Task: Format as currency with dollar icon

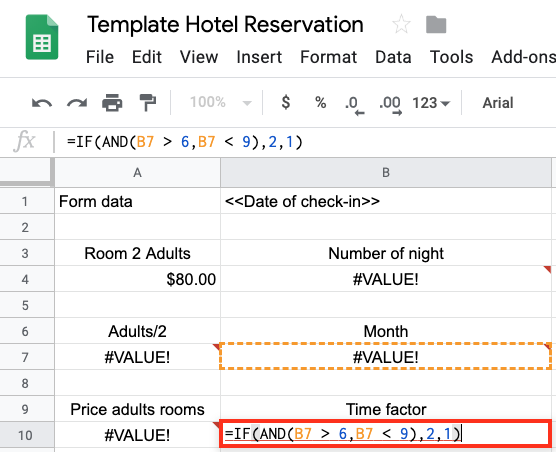Action: (286, 102)
